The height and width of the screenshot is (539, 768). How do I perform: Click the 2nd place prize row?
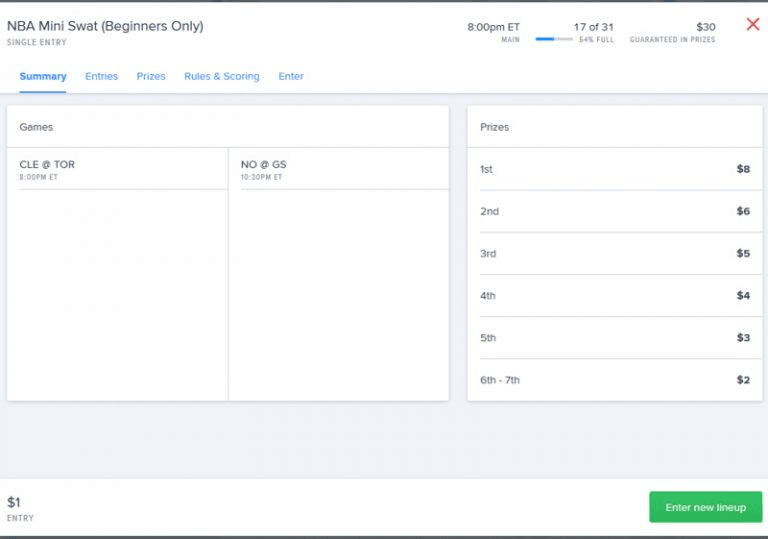614,211
